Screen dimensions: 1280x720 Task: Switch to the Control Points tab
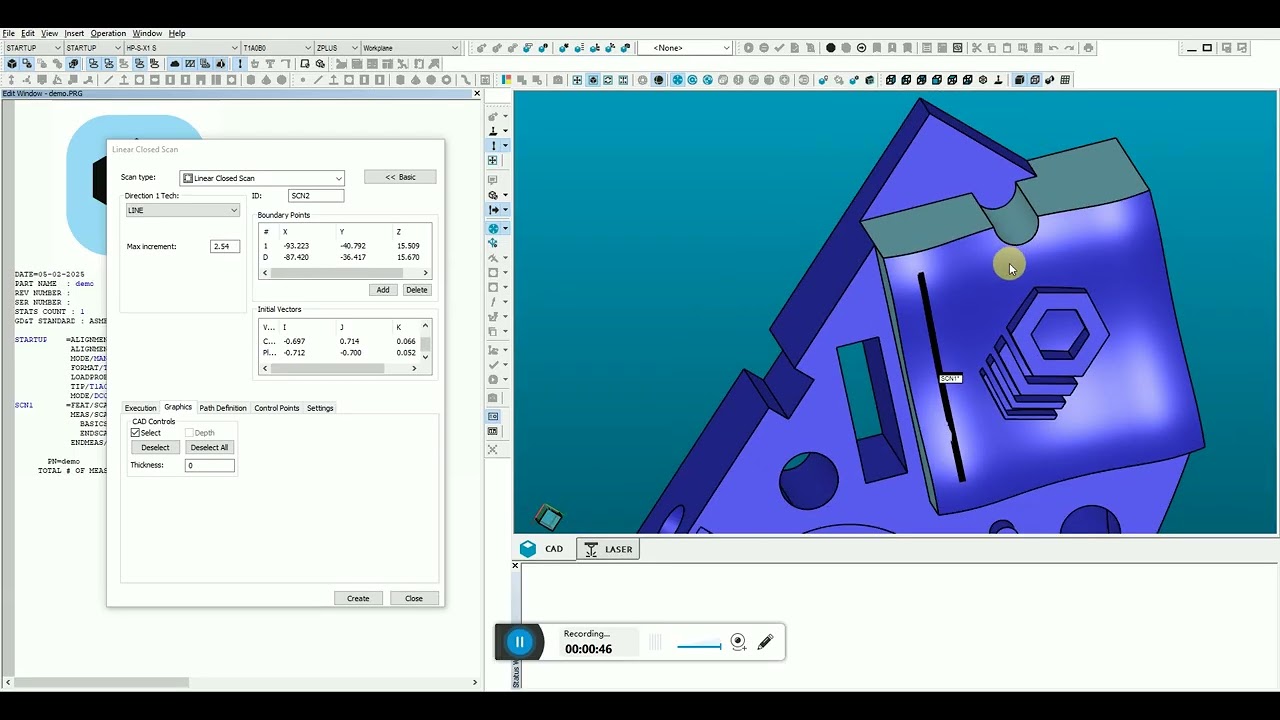tap(276, 408)
